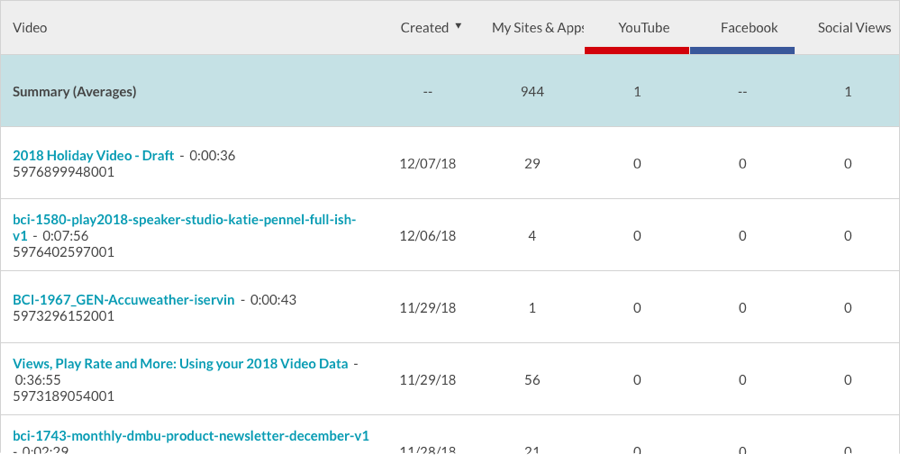900x455 pixels.
Task: Click the 944 summary value for My Sites
Action: click(532, 91)
